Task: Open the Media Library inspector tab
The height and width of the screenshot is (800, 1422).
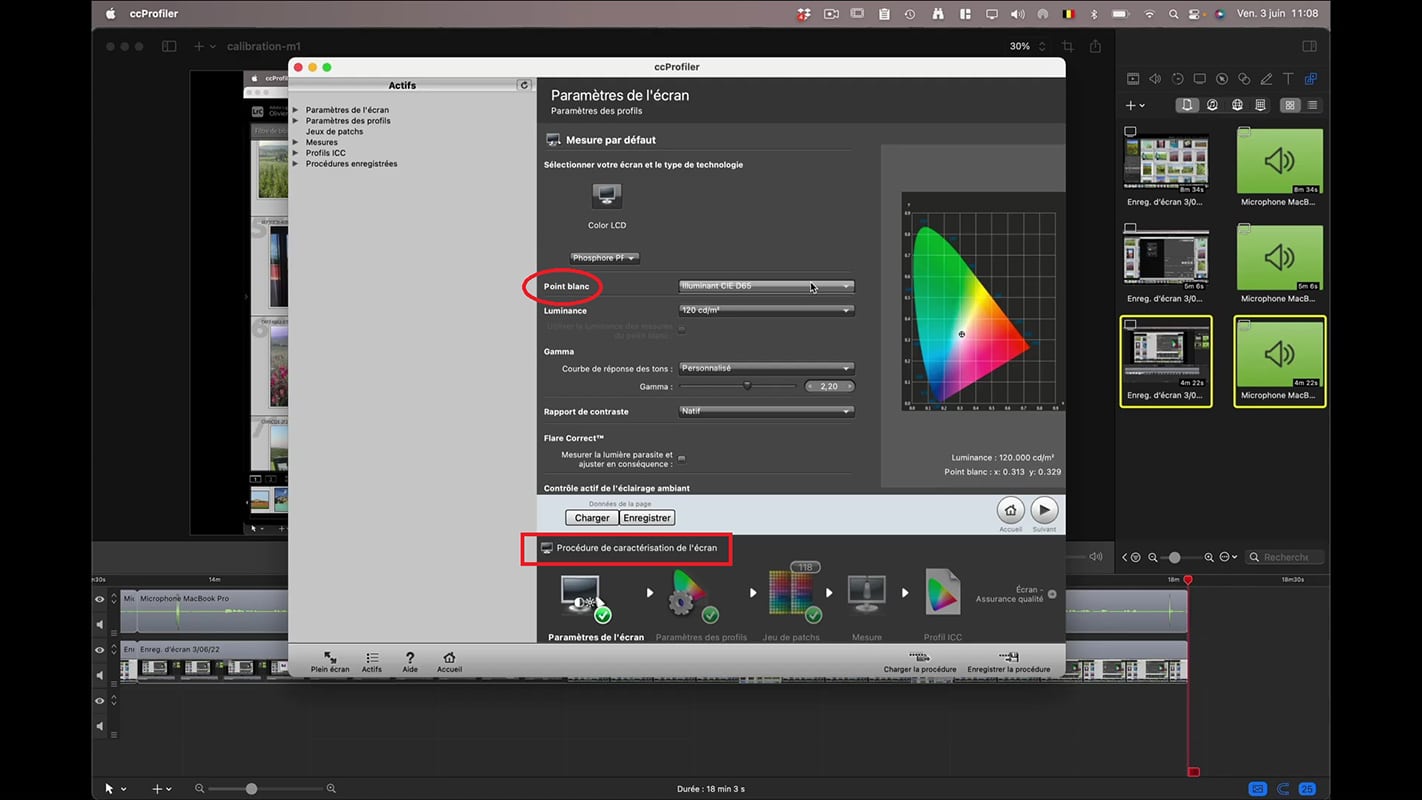Action: pos(1310,79)
